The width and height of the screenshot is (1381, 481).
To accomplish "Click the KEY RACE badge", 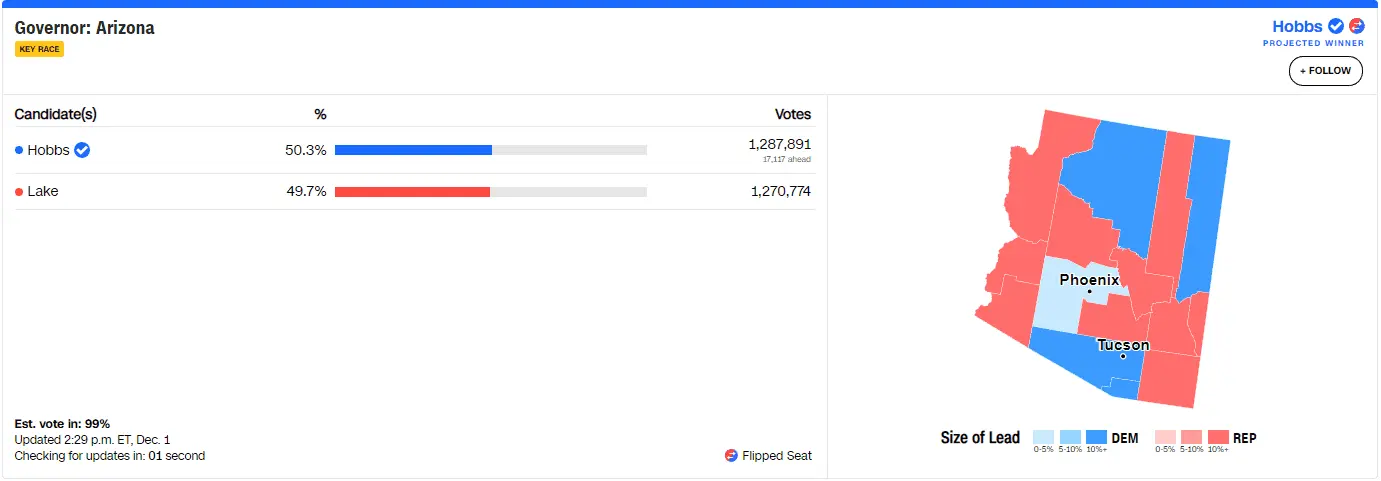I will pyautogui.click(x=40, y=49).
